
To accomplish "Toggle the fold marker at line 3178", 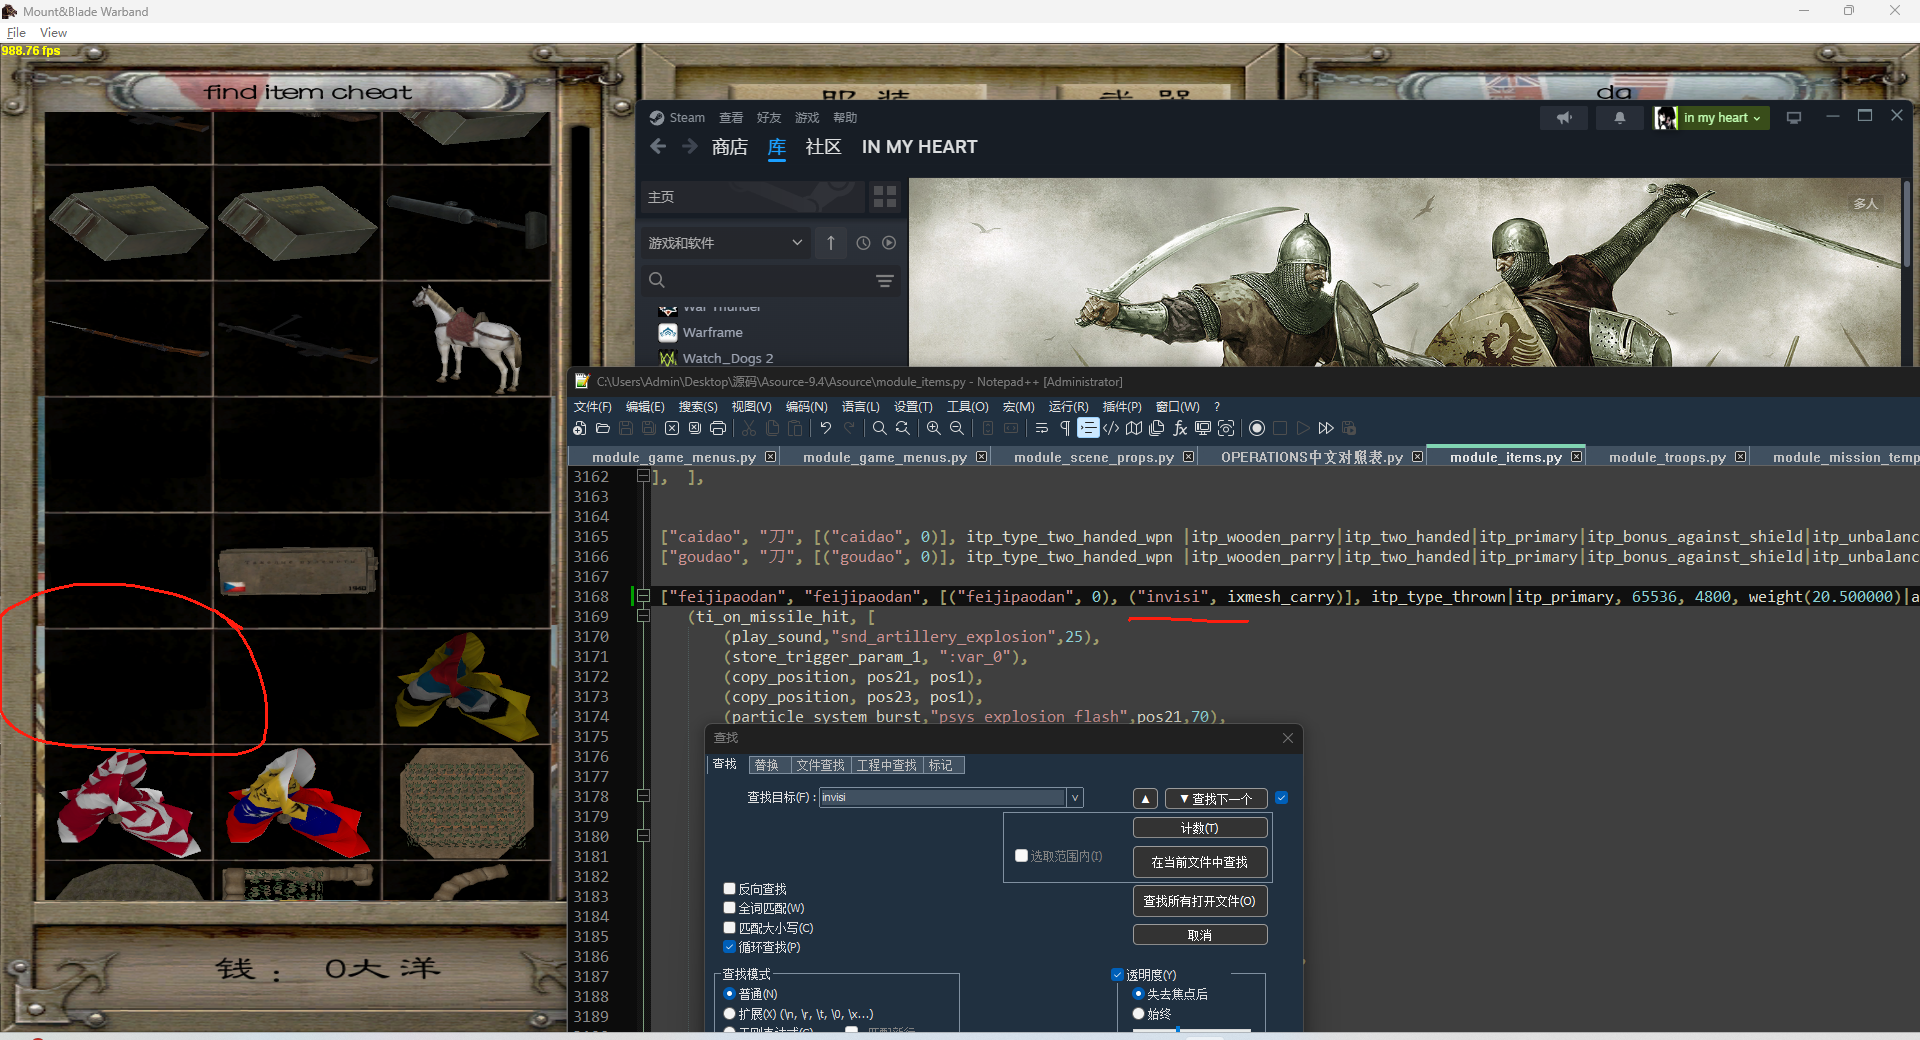I will pyautogui.click(x=643, y=797).
